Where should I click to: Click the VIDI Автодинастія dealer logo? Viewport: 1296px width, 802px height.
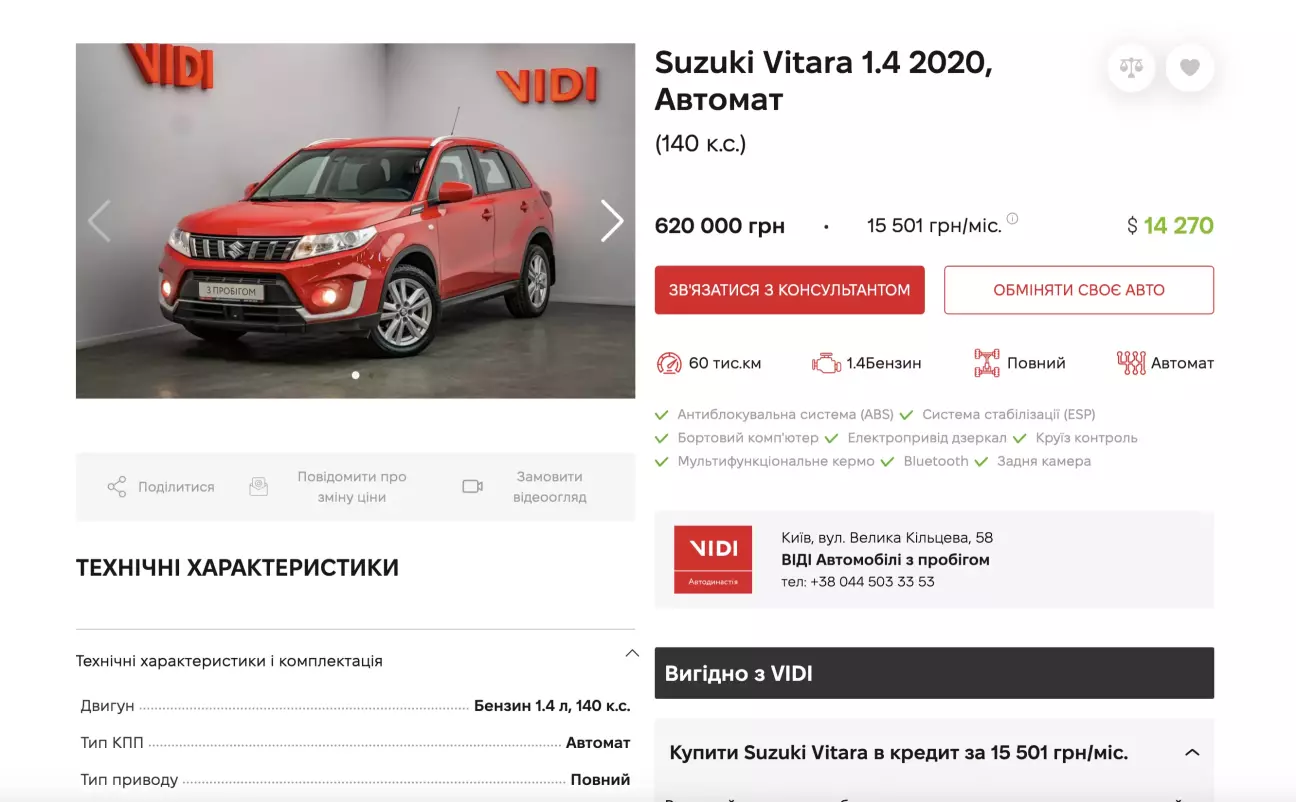click(x=713, y=560)
